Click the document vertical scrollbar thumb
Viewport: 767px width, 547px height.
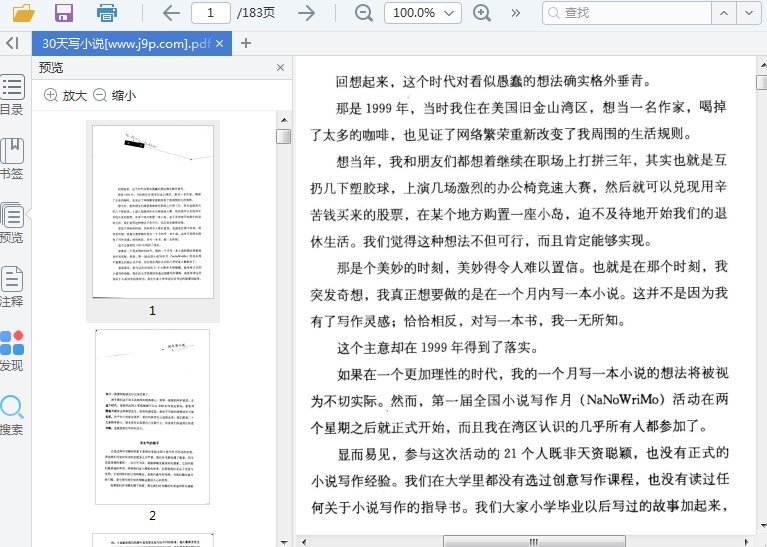[762, 82]
